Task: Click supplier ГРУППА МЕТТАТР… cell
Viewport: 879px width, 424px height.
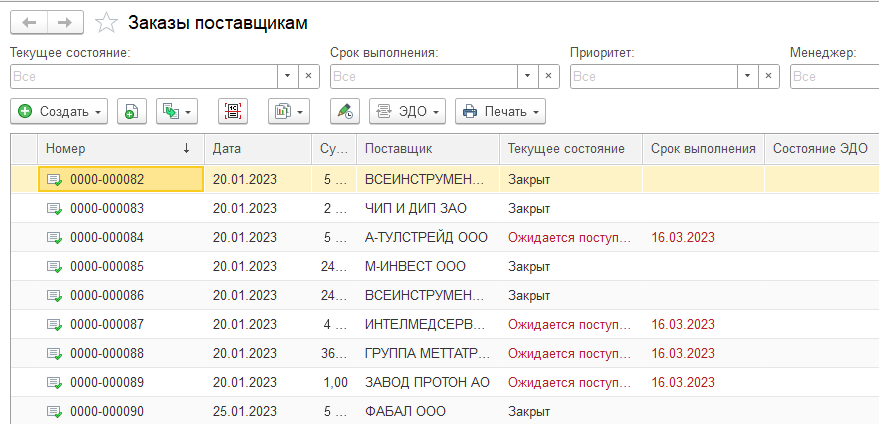Action: (428, 353)
